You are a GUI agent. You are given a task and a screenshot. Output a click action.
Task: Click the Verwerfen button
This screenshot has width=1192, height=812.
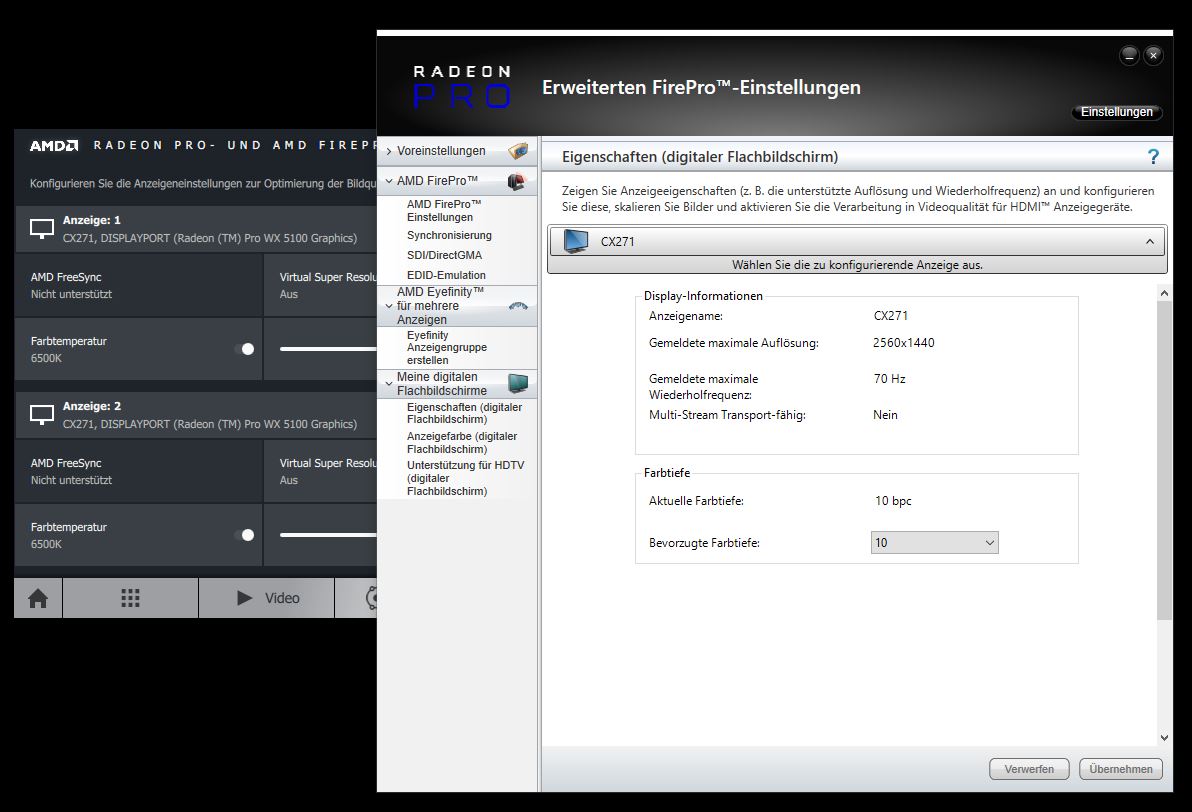pos(1029,769)
